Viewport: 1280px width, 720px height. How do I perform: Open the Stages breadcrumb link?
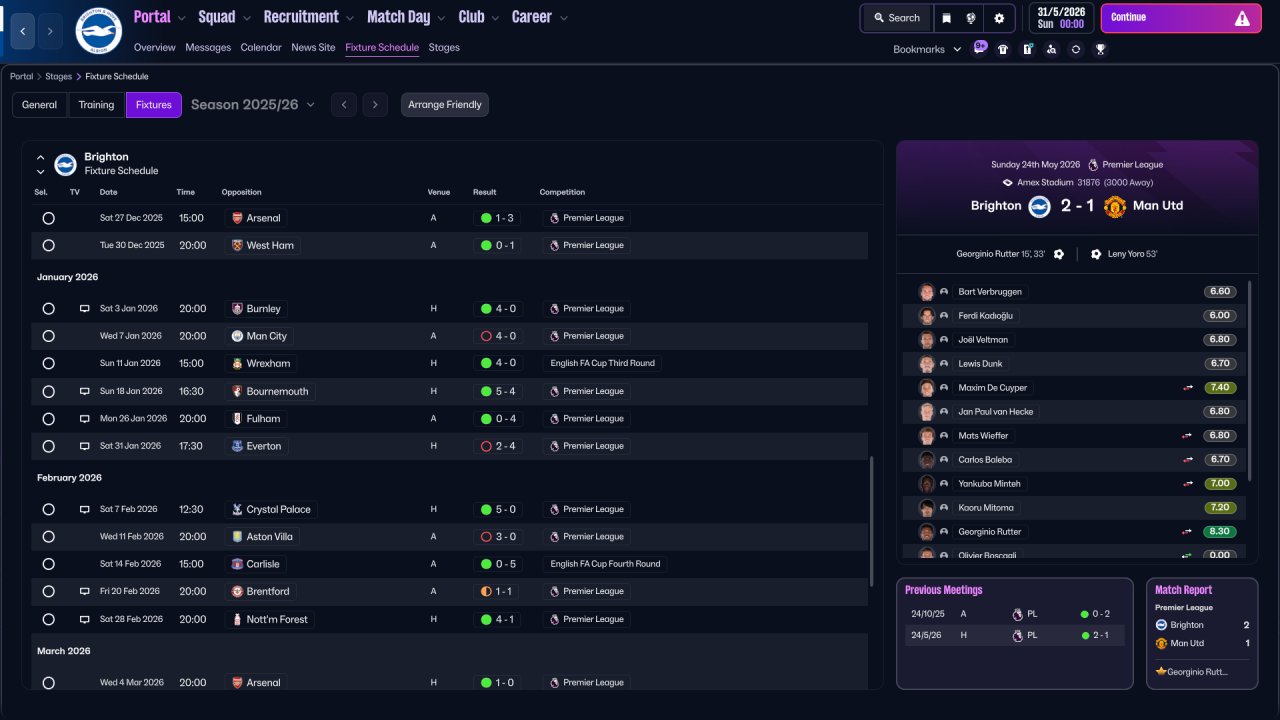[59, 76]
